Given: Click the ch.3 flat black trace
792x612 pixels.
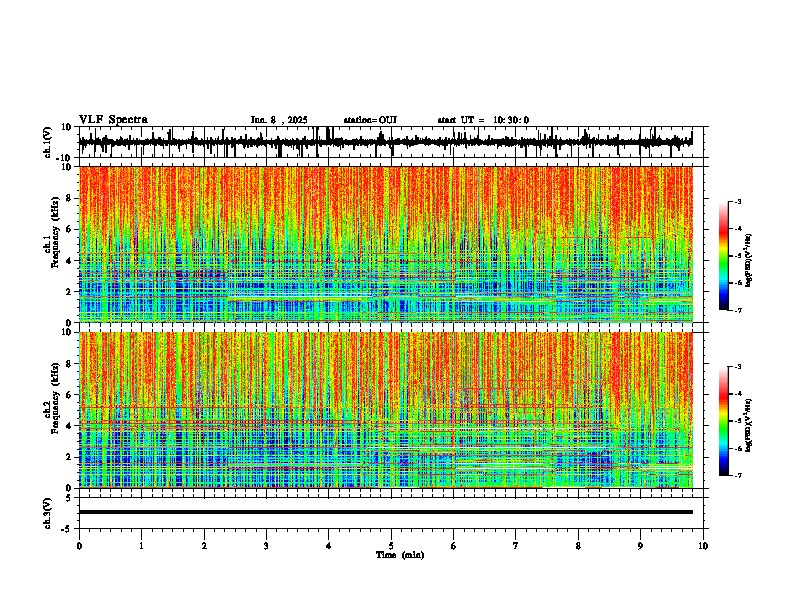Looking at the screenshot, I should click(386, 512).
